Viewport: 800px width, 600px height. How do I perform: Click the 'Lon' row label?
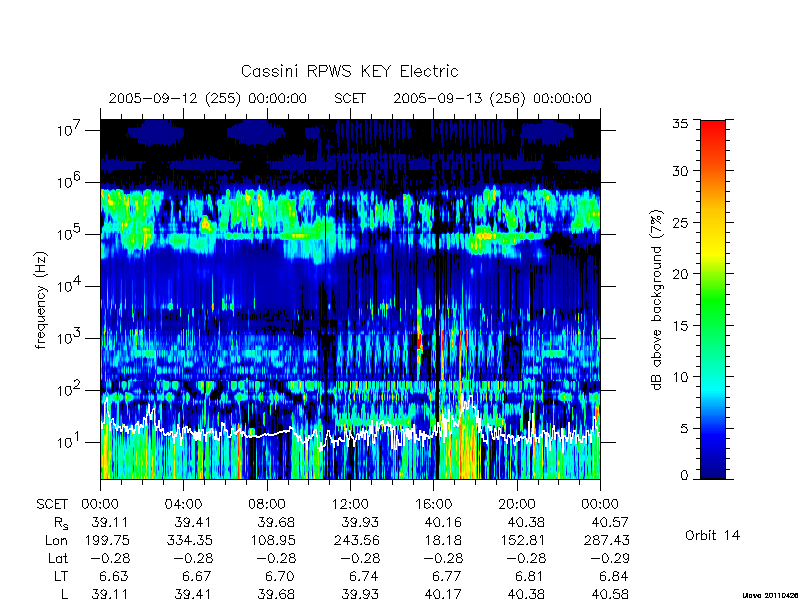56,540
